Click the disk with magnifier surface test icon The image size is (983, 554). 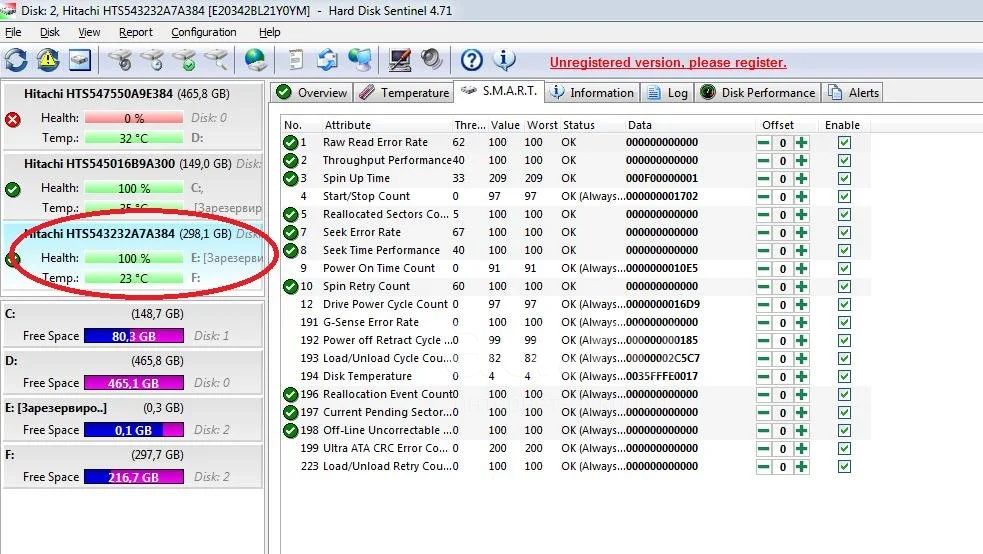(216, 60)
